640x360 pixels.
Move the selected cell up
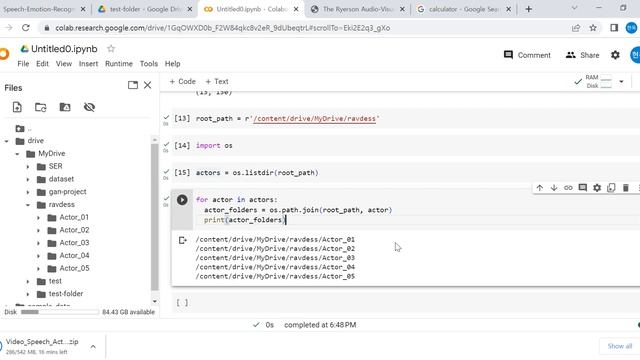pyautogui.click(x=540, y=188)
